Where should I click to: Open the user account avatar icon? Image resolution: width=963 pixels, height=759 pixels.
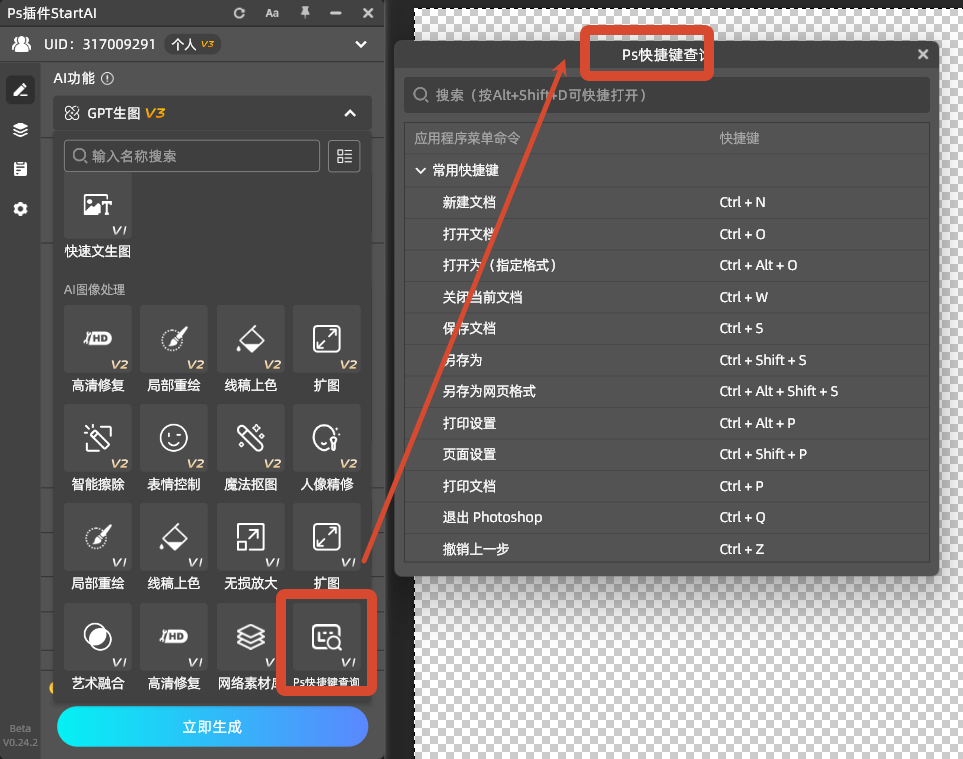pyautogui.click(x=22, y=44)
